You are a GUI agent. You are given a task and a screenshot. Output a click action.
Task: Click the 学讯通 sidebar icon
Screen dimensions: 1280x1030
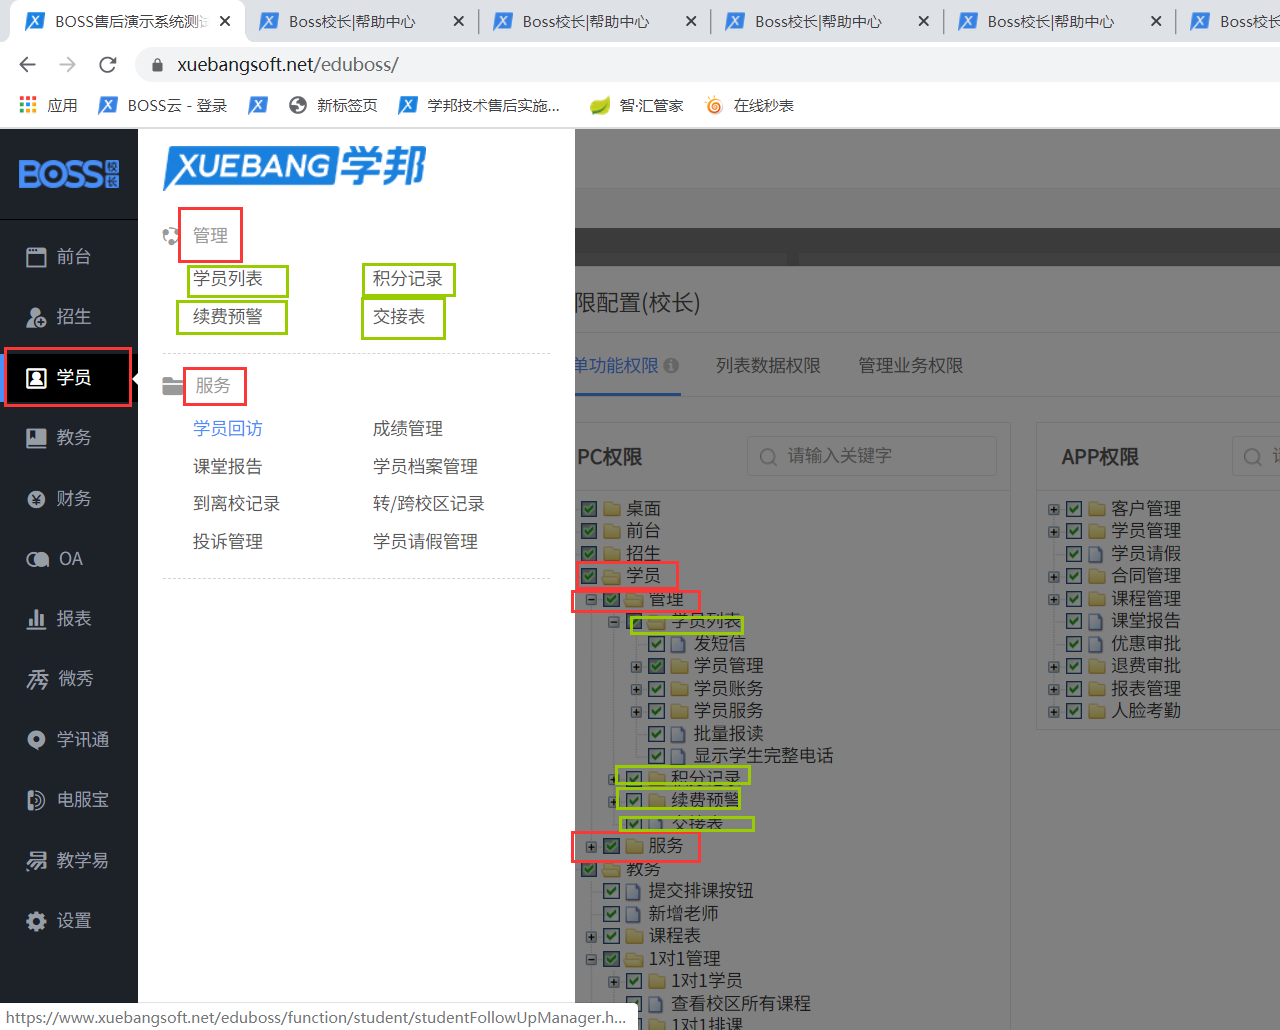36,740
